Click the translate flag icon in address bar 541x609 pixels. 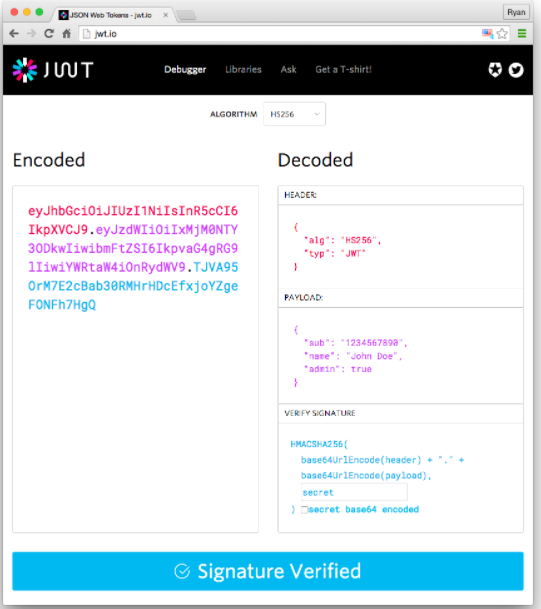(x=487, y=34)
